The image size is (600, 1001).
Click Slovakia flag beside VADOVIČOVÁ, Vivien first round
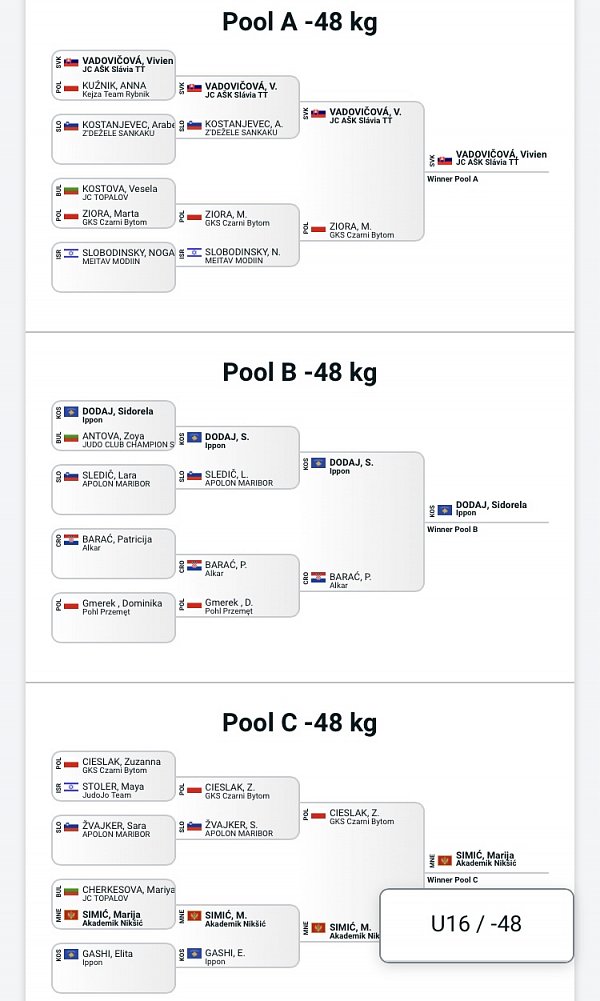coord(71,63)
